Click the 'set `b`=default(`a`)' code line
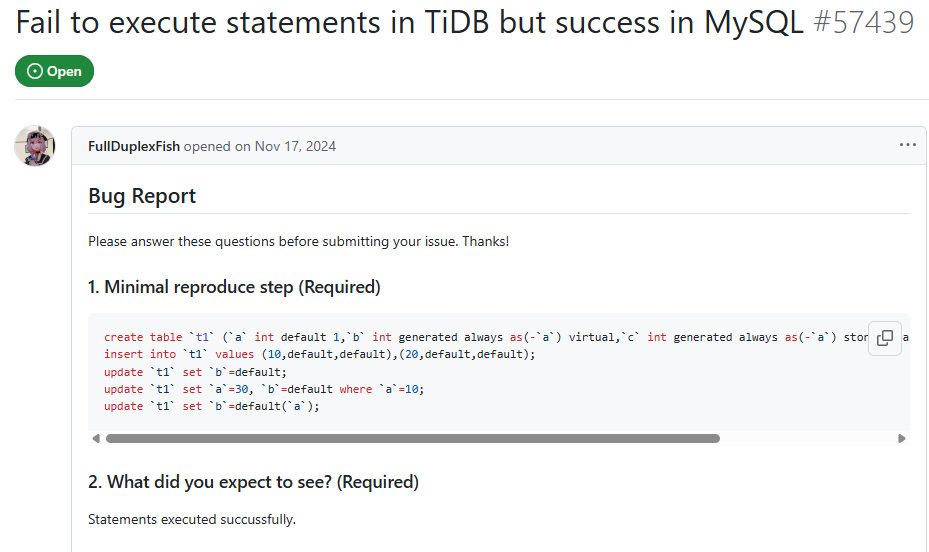This screenshot has height=552, width=929. 212,406
